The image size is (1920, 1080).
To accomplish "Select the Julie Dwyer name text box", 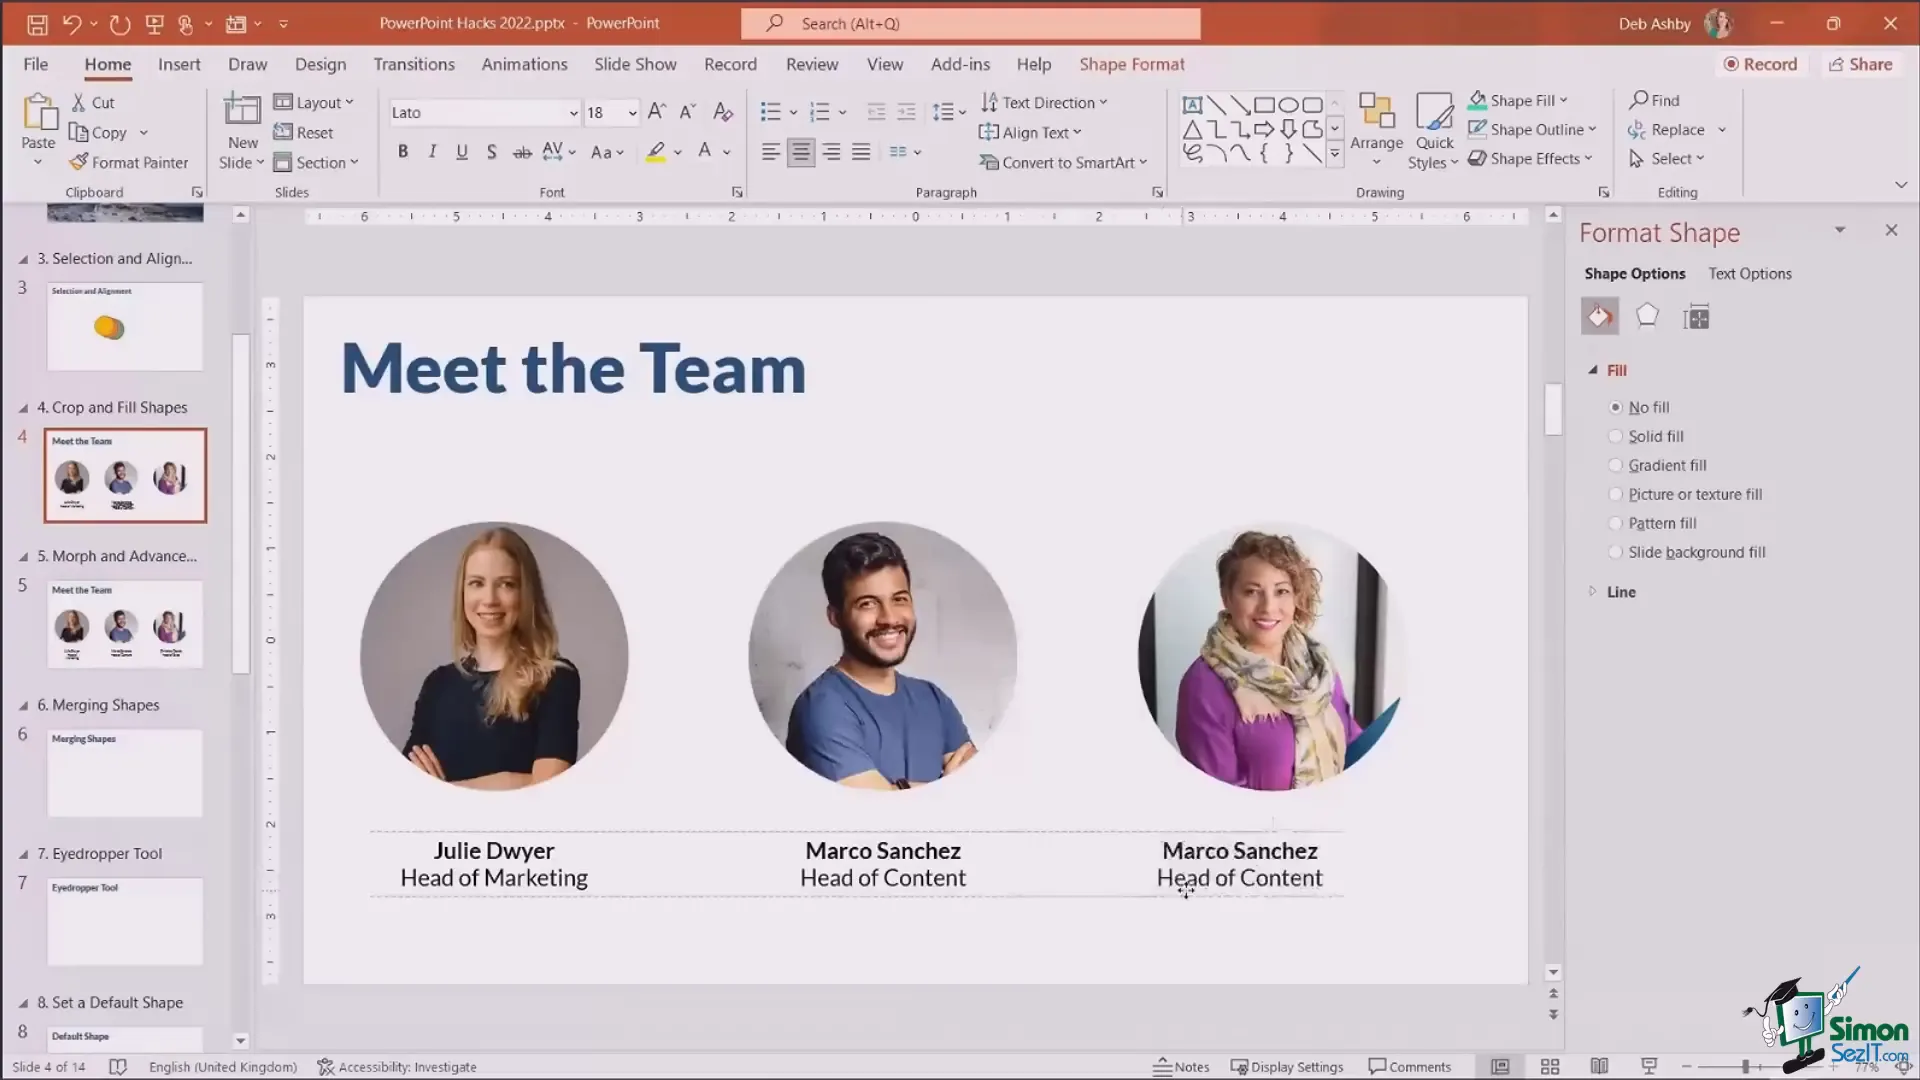I will tap(494, 851).
